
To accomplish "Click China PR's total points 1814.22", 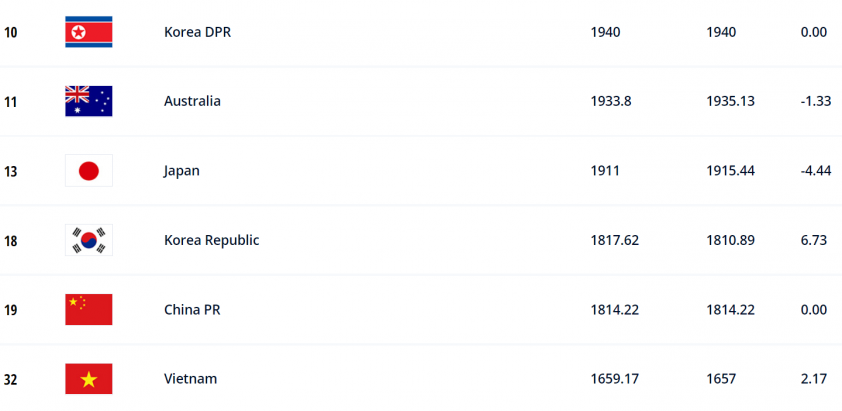I will point(615,310).
